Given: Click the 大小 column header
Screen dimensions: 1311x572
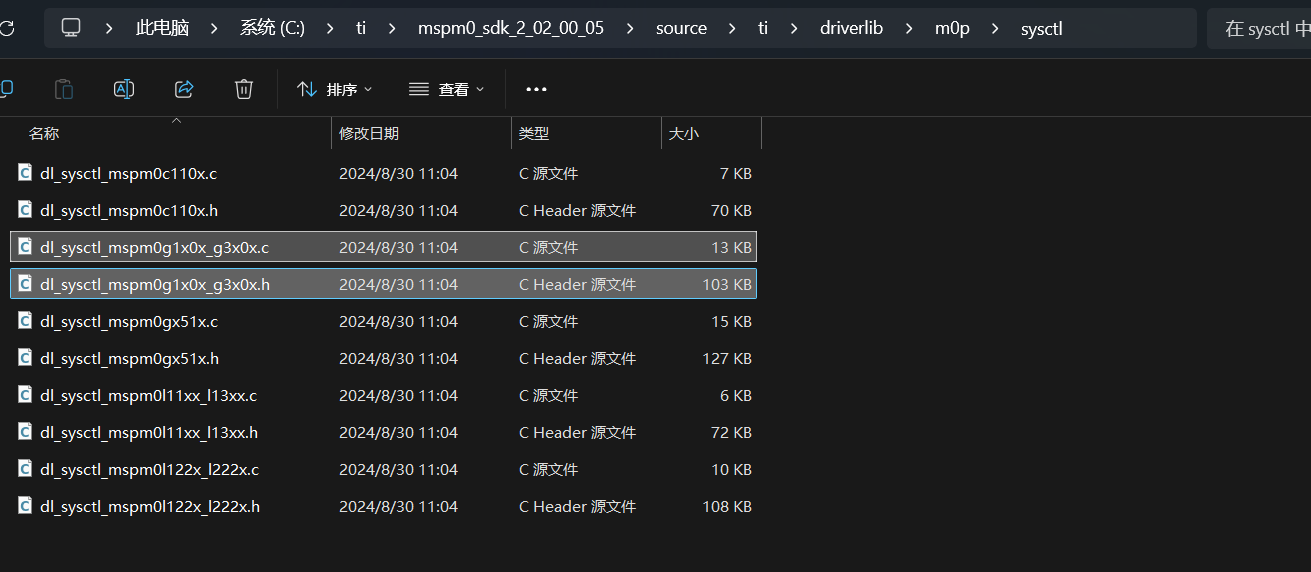Looking at the screenshot, I should point(684,133).
